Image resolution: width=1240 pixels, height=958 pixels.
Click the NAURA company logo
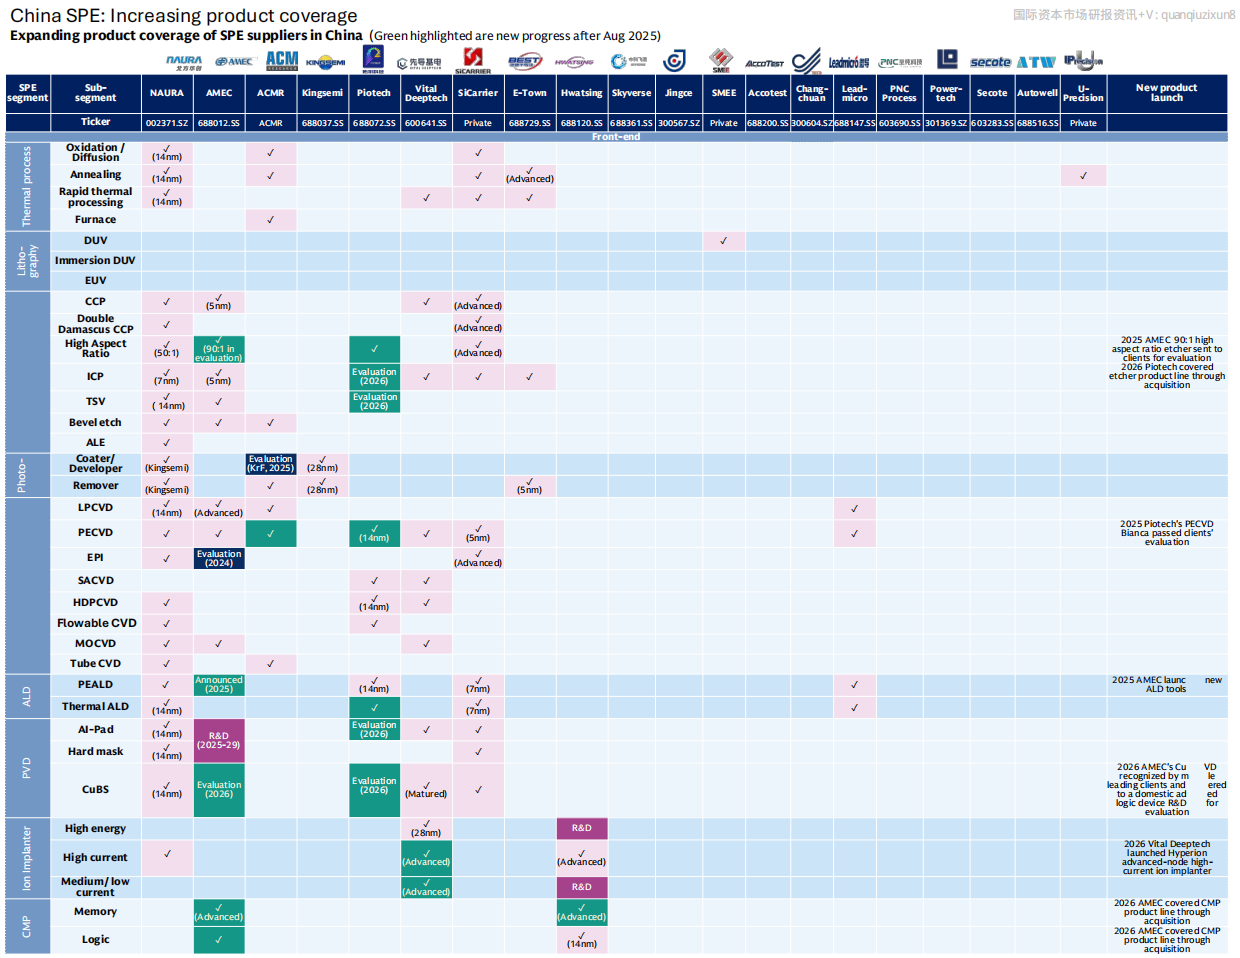point(184,62)
